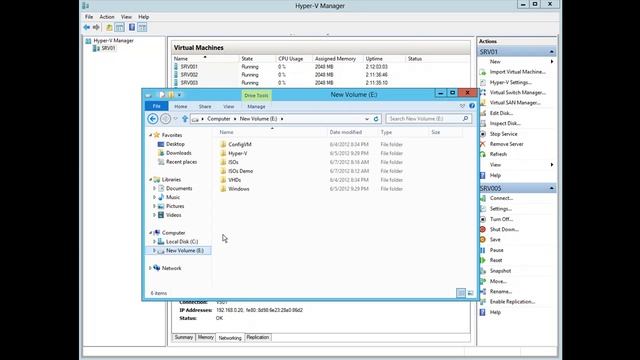Image resolution: width=640 pixels, height=360 pixels.
Task: Click the Save orange icon for SRV005
Action: [x=483, y=240]
